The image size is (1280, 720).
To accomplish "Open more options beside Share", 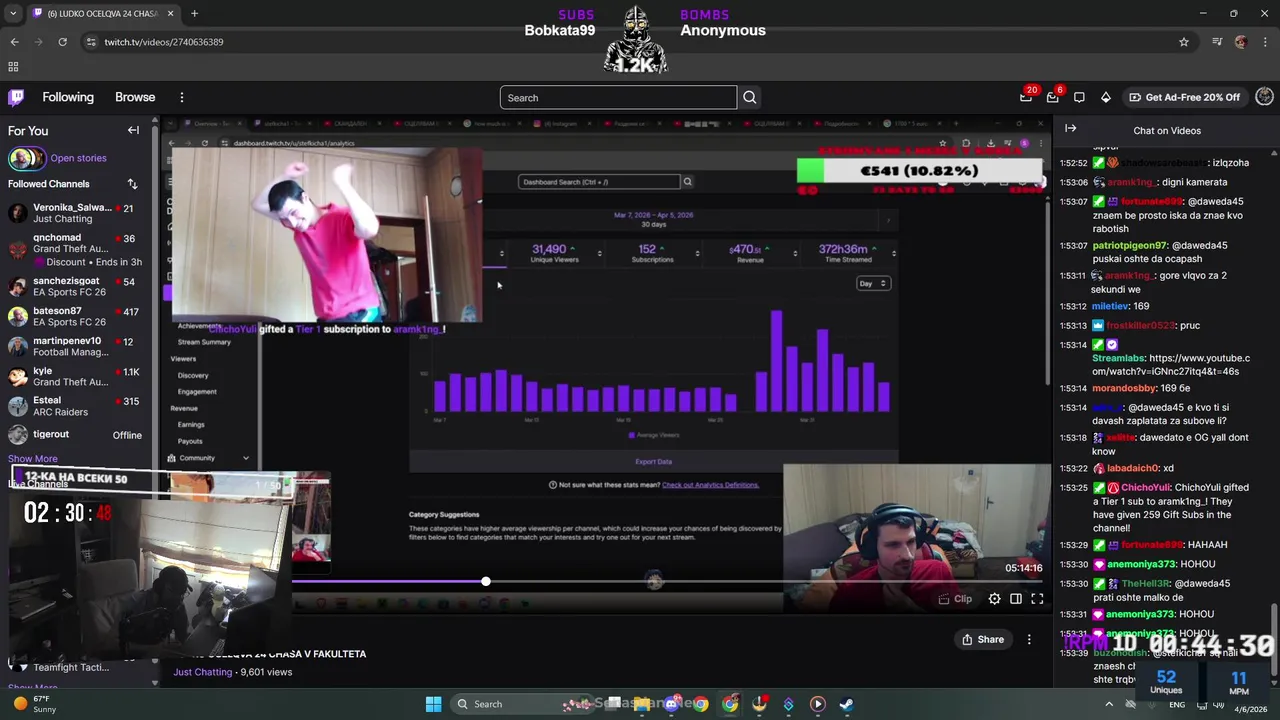I will pos(1029,640).
